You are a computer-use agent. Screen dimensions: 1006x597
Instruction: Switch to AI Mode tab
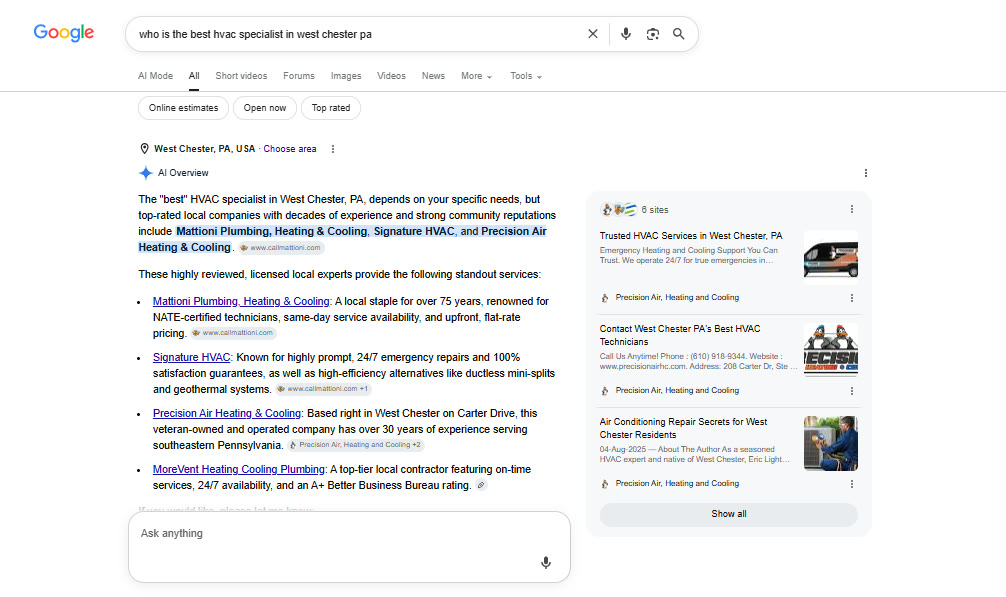(155, 76)
